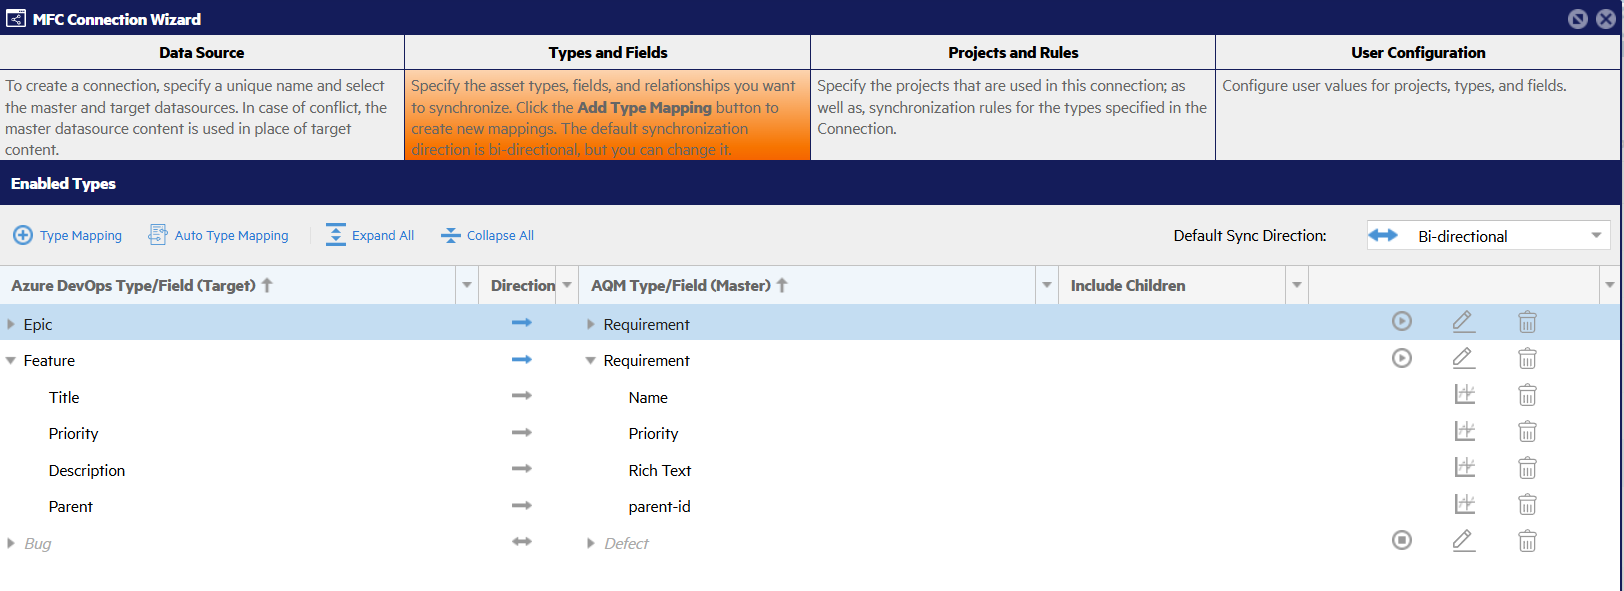Toggle enable state of Epic mapping
The width and height of the screenshot is (1624, 591).
point(1402,321)
